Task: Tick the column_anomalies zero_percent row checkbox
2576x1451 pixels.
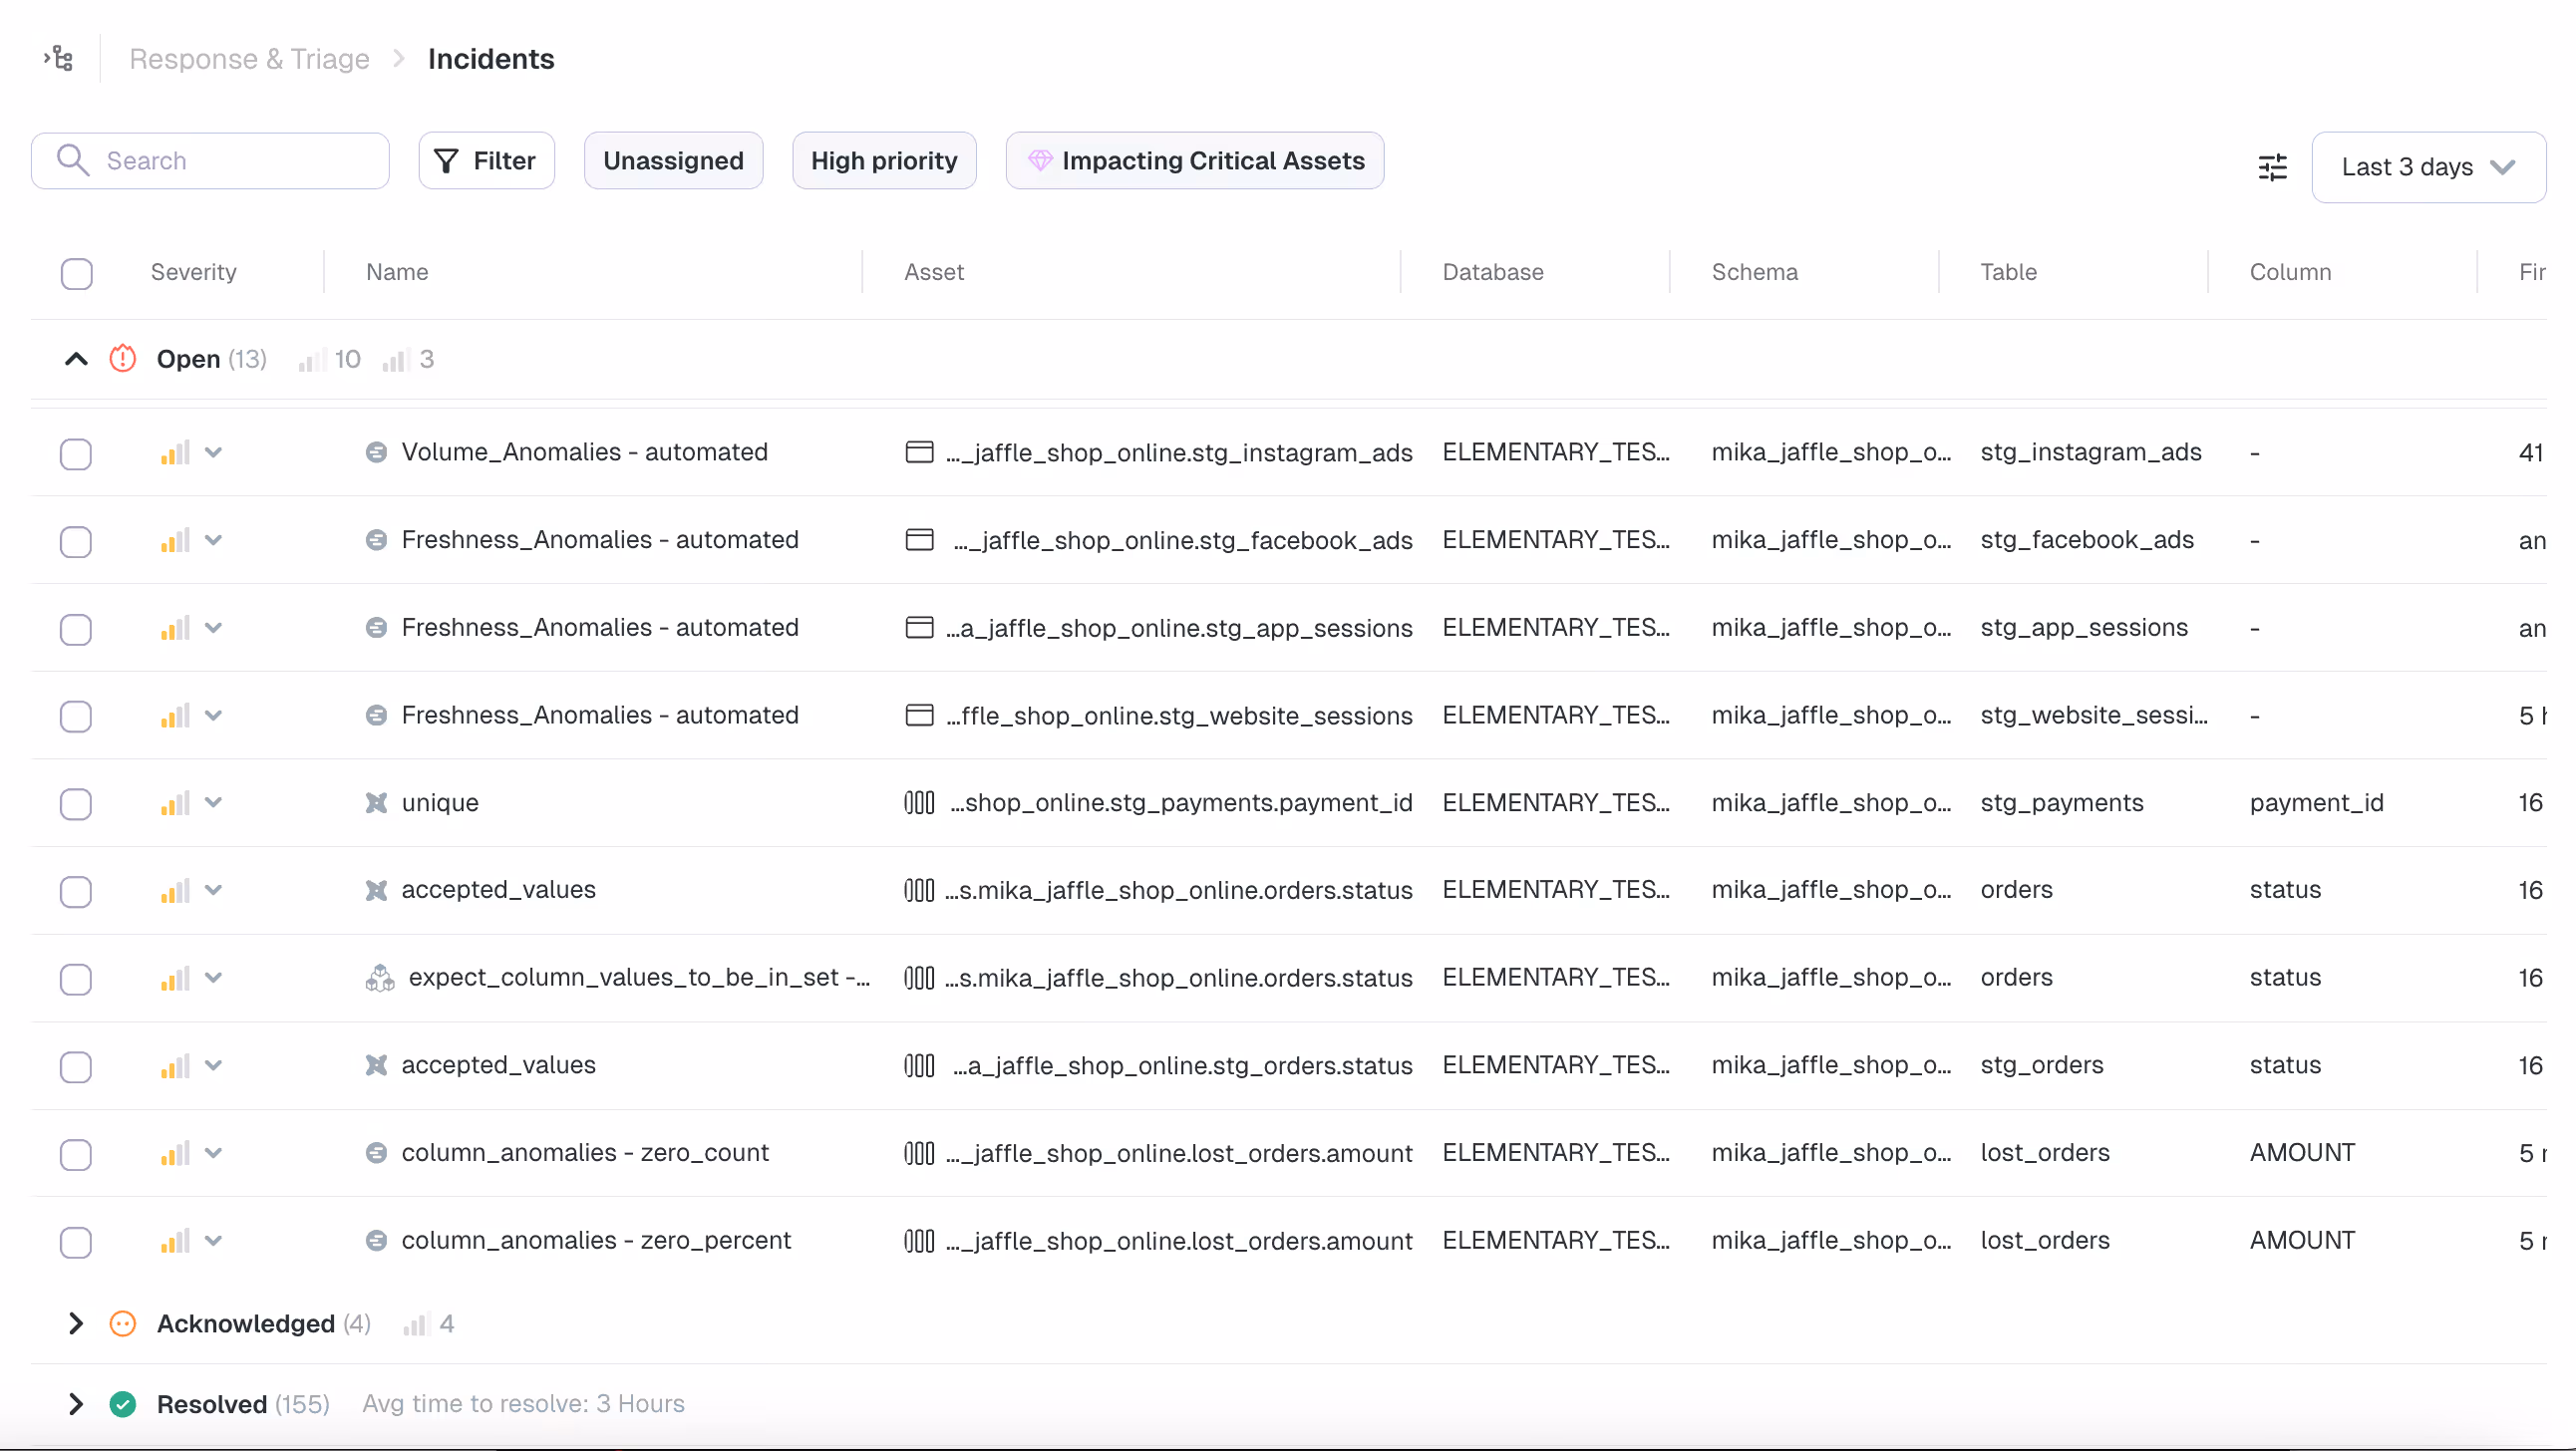Action: [x=76, y=1242]
